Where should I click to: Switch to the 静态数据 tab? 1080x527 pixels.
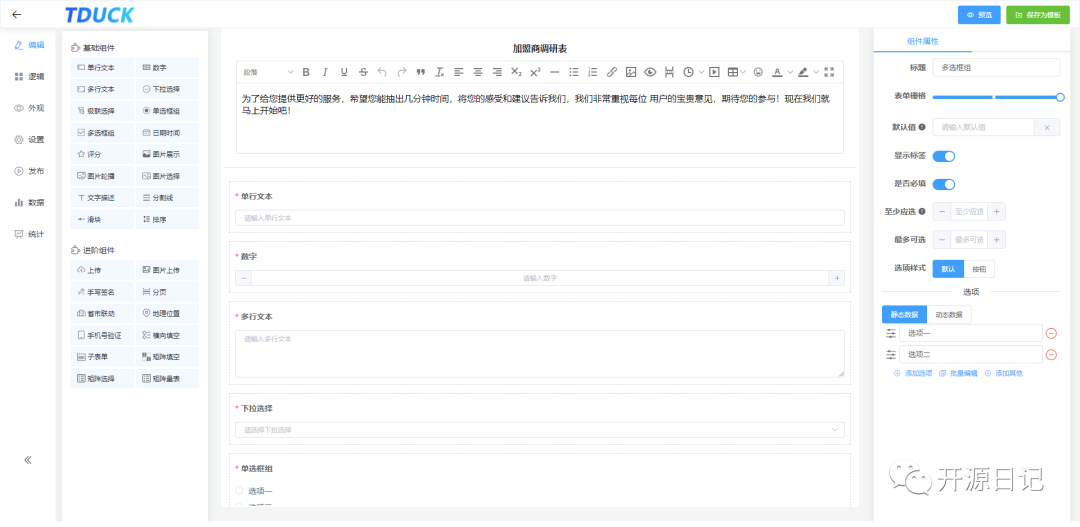pyautogui.click(x=904, y=314)
